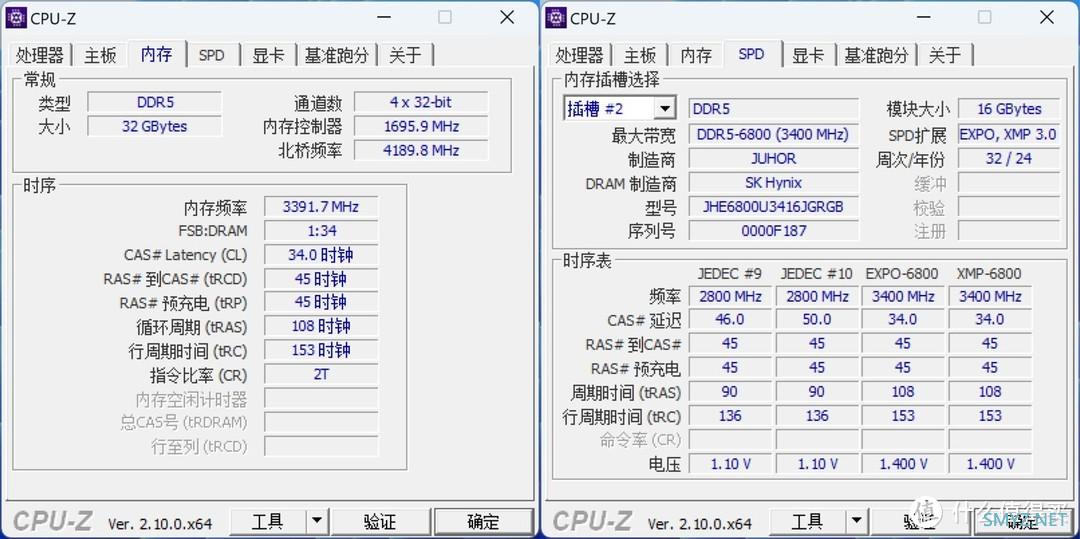1080x539 pixels.
Task: Click the 1:34 FSB:DRAM value
Action: pyautogui.click(x=321, y=231)
